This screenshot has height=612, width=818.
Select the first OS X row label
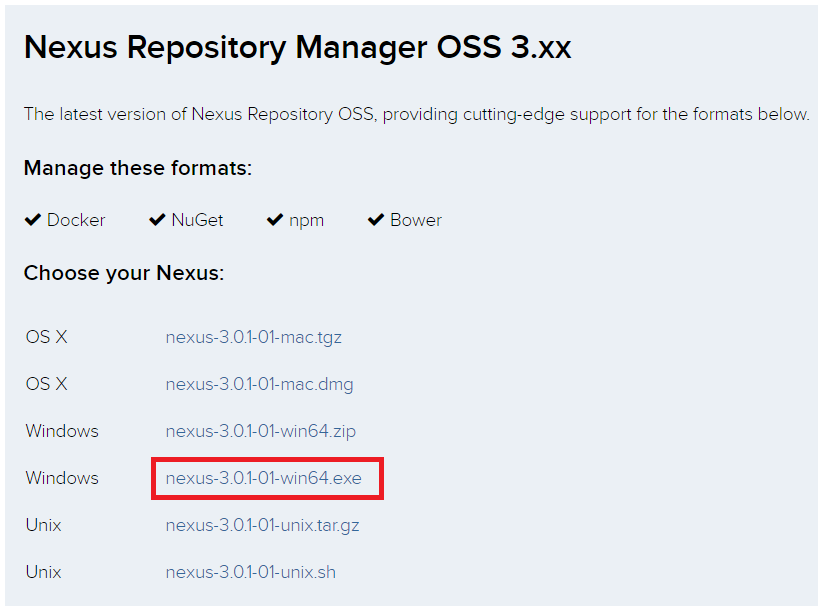[46, 337]
